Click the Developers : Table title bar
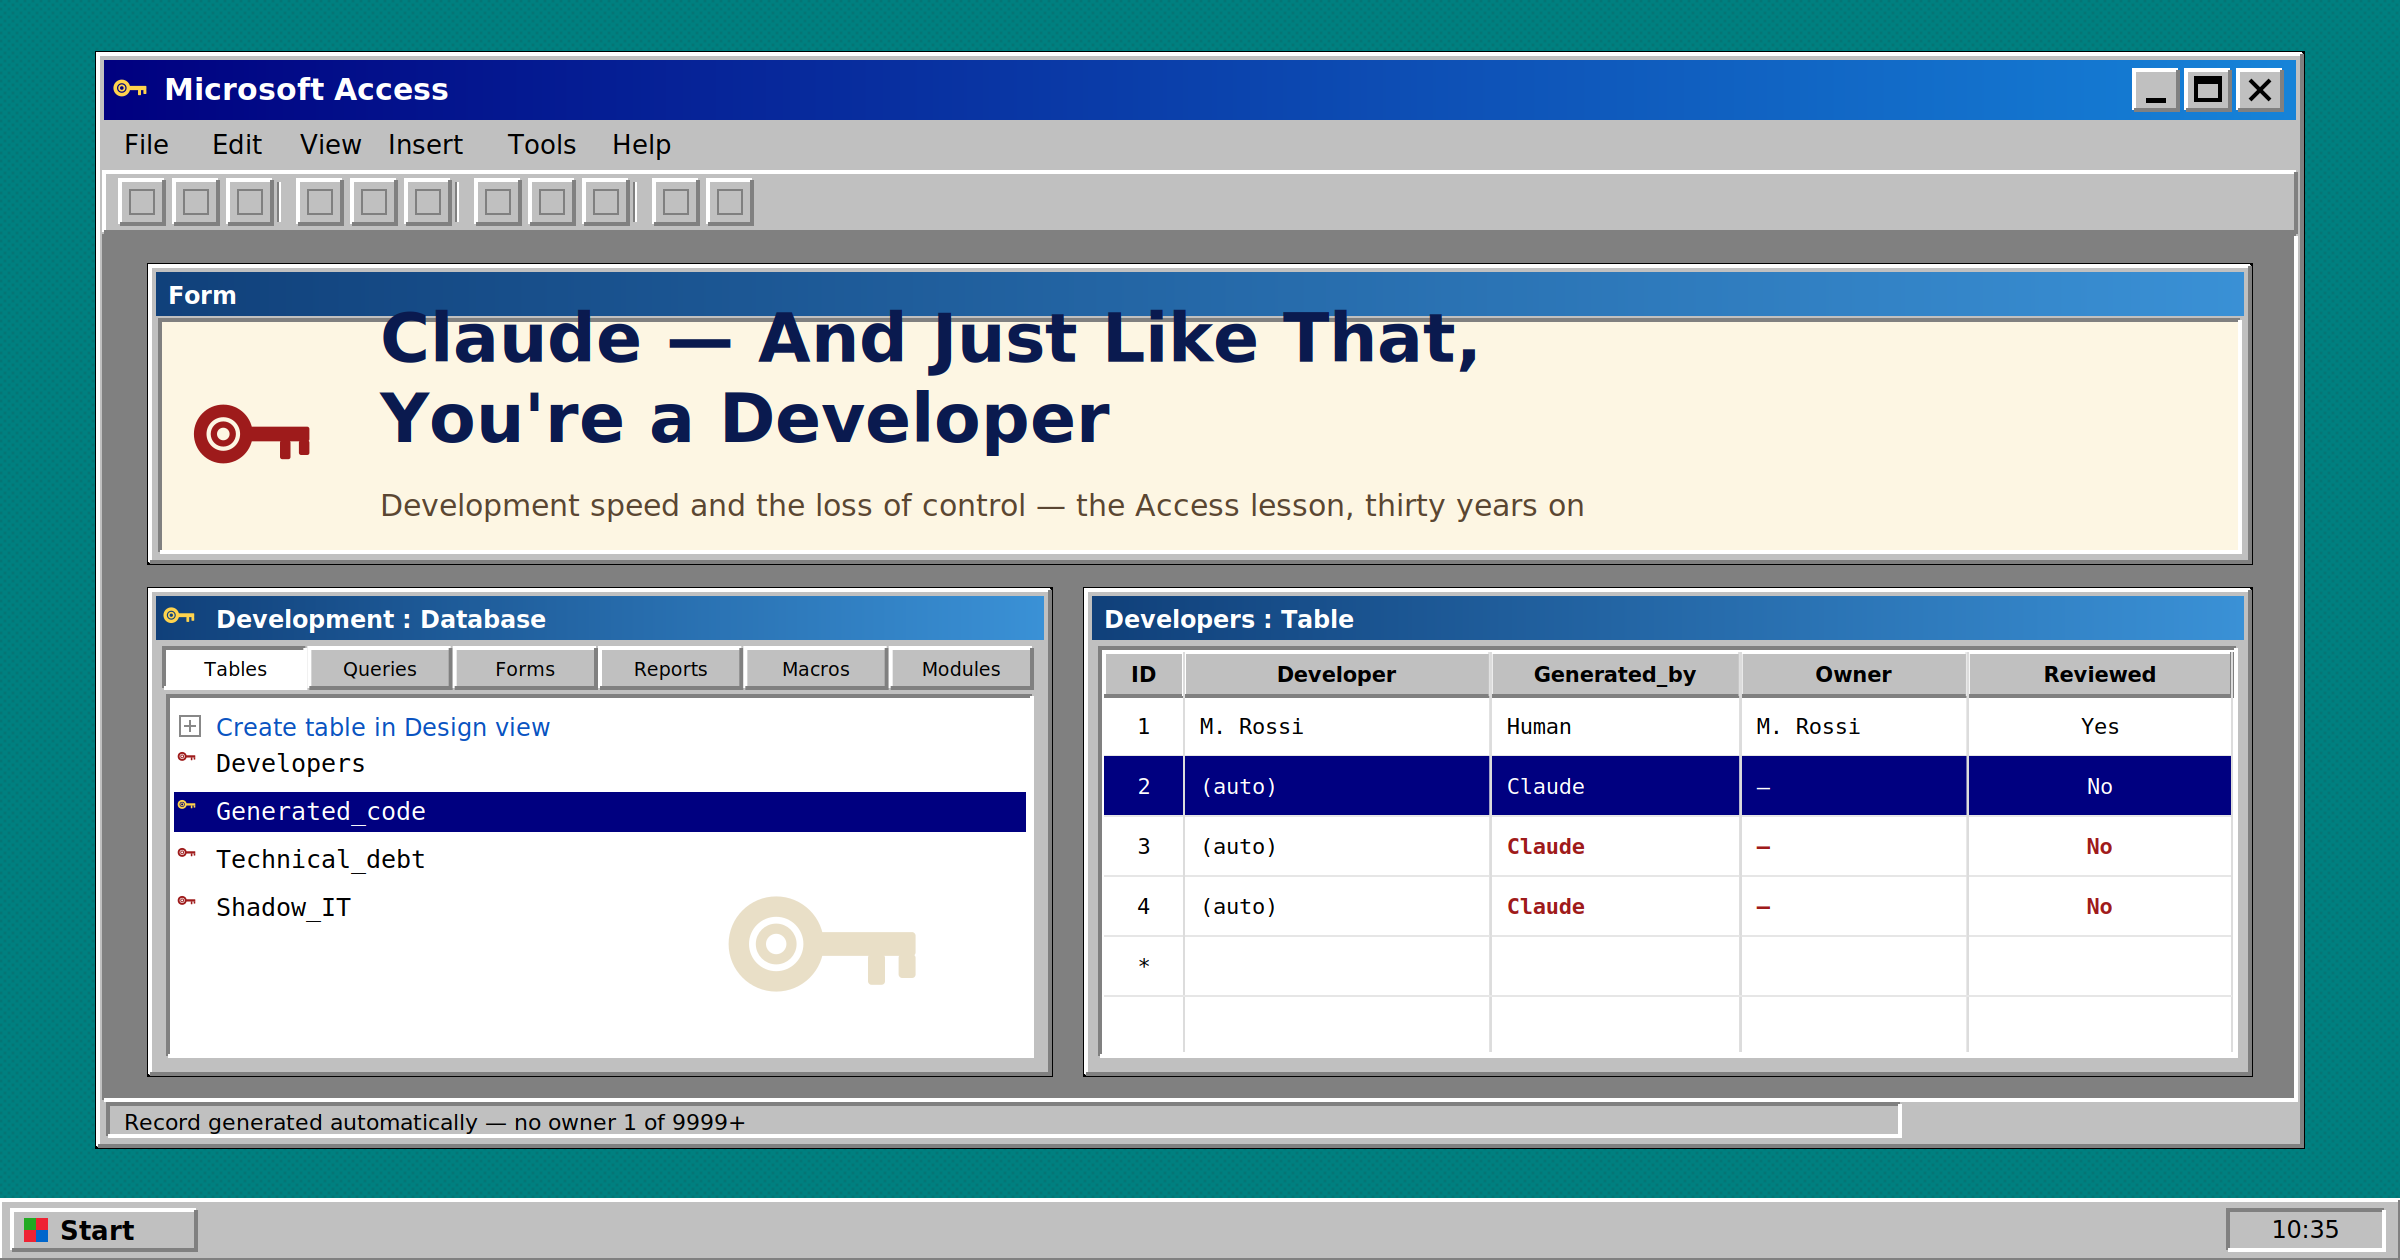 pyautogui.click(x=1667, y=619)
